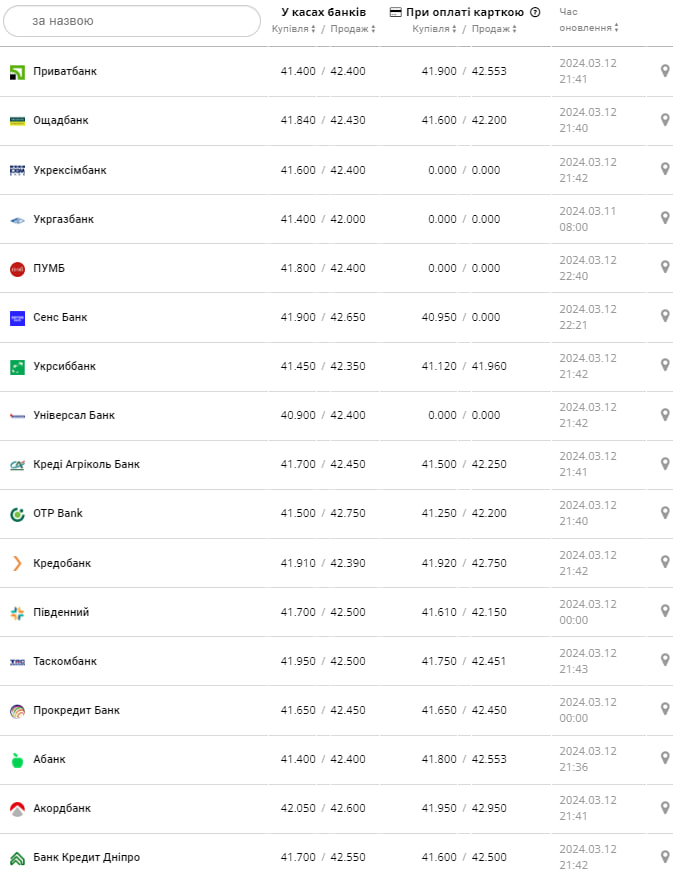Click help icon beside "При оплаті карткою"
This screenshot has height=882, width=673.
coord(535,13)
